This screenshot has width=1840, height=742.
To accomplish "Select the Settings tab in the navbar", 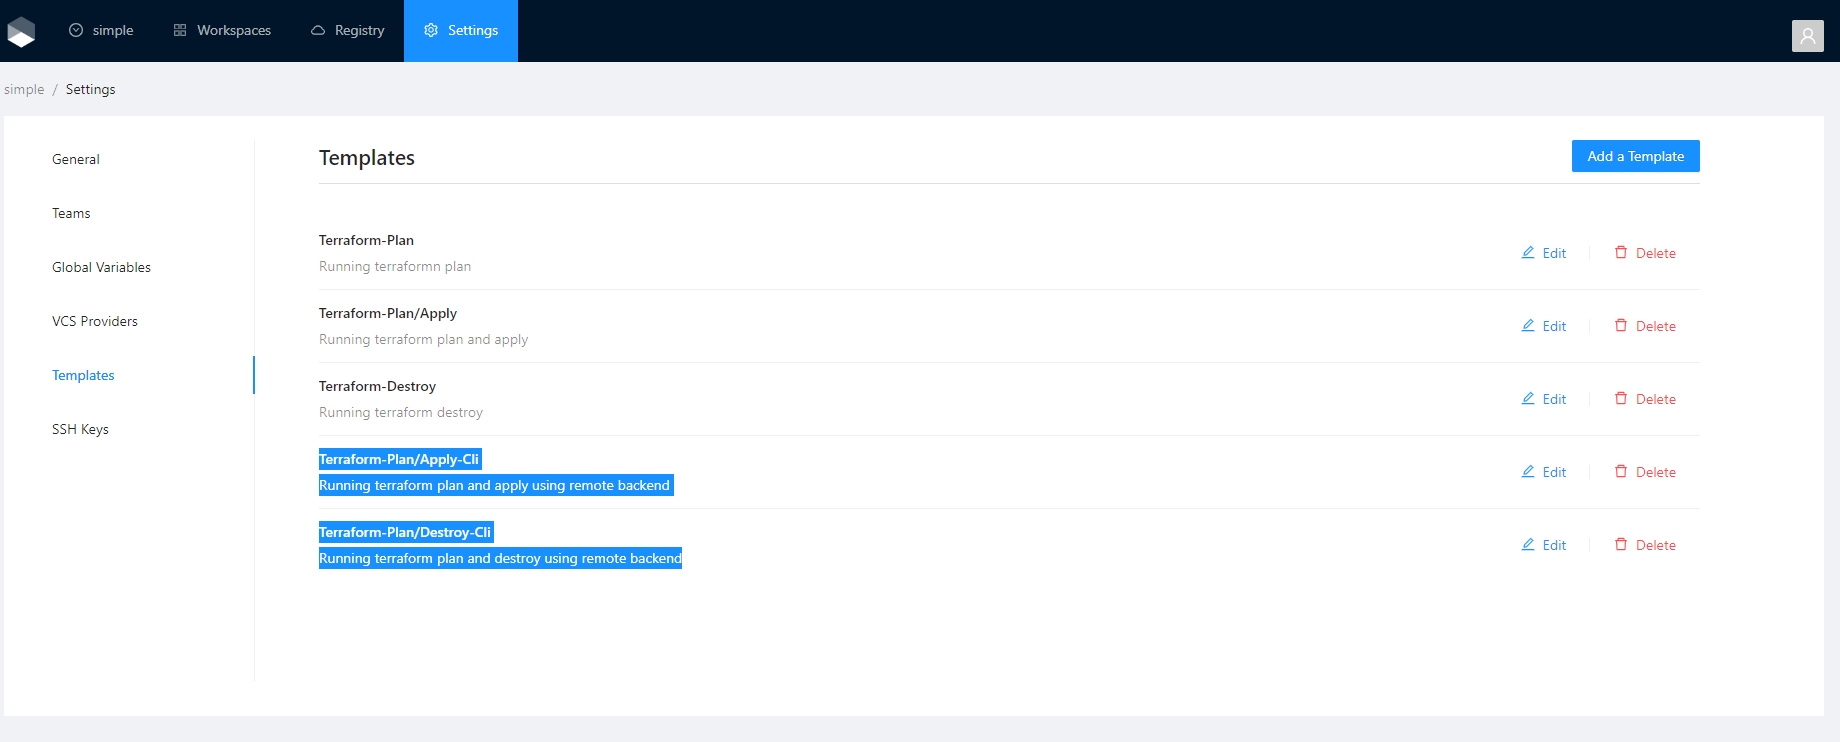I will 461,31.
